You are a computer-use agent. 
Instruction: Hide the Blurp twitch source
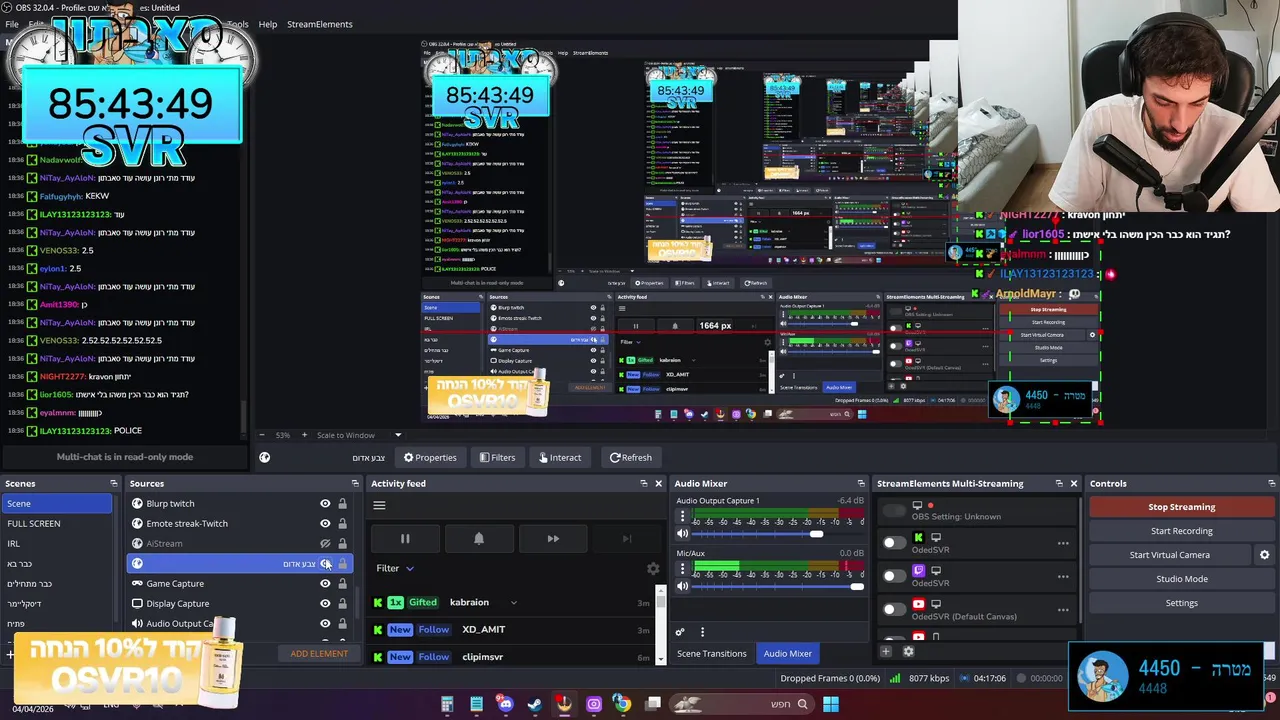click(325, 504)
